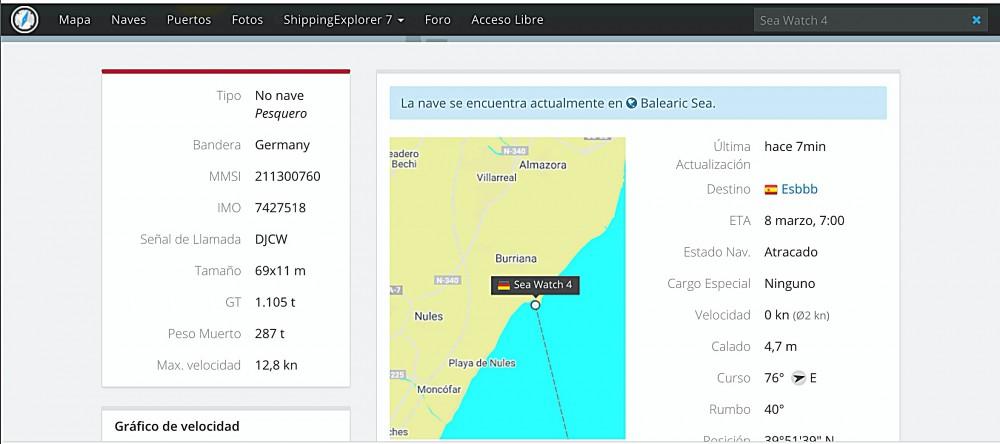Click inside the Sea Watch 4 search box
Screen dimensions: 1000x444
[x=860, y=20]
